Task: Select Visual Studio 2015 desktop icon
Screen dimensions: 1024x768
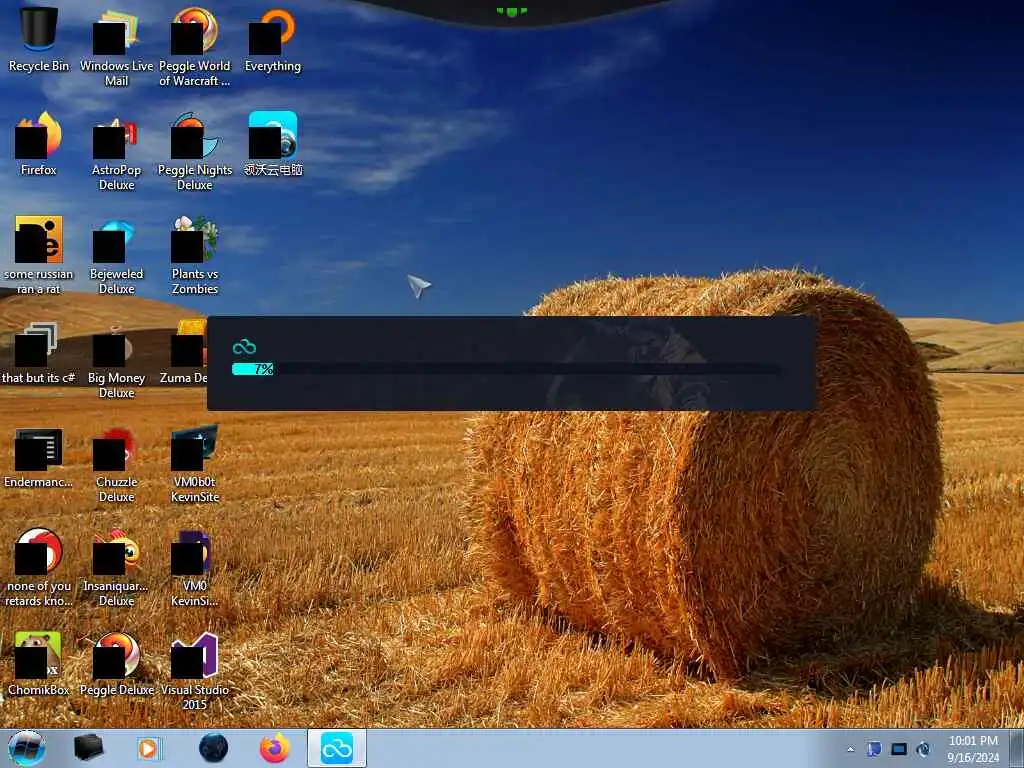Action: click(195, 671)
